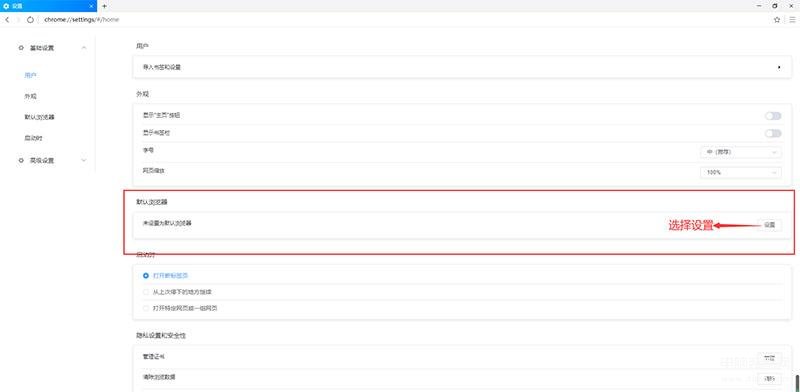The image size is (800, 392).
Task: Bookmark this page with the star icon
Action: 777,19
